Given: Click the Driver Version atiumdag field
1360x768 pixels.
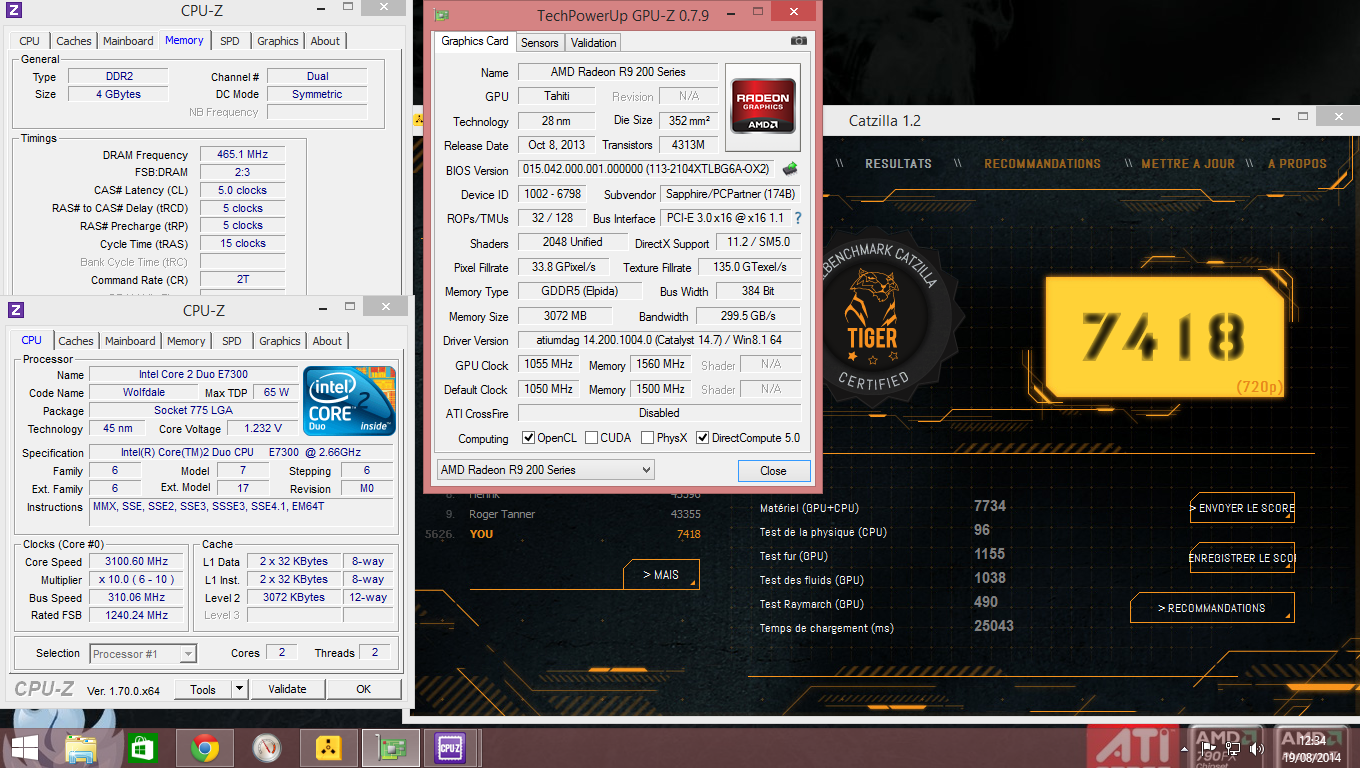Looking at the screenshot, I should (x=659, y=341).
